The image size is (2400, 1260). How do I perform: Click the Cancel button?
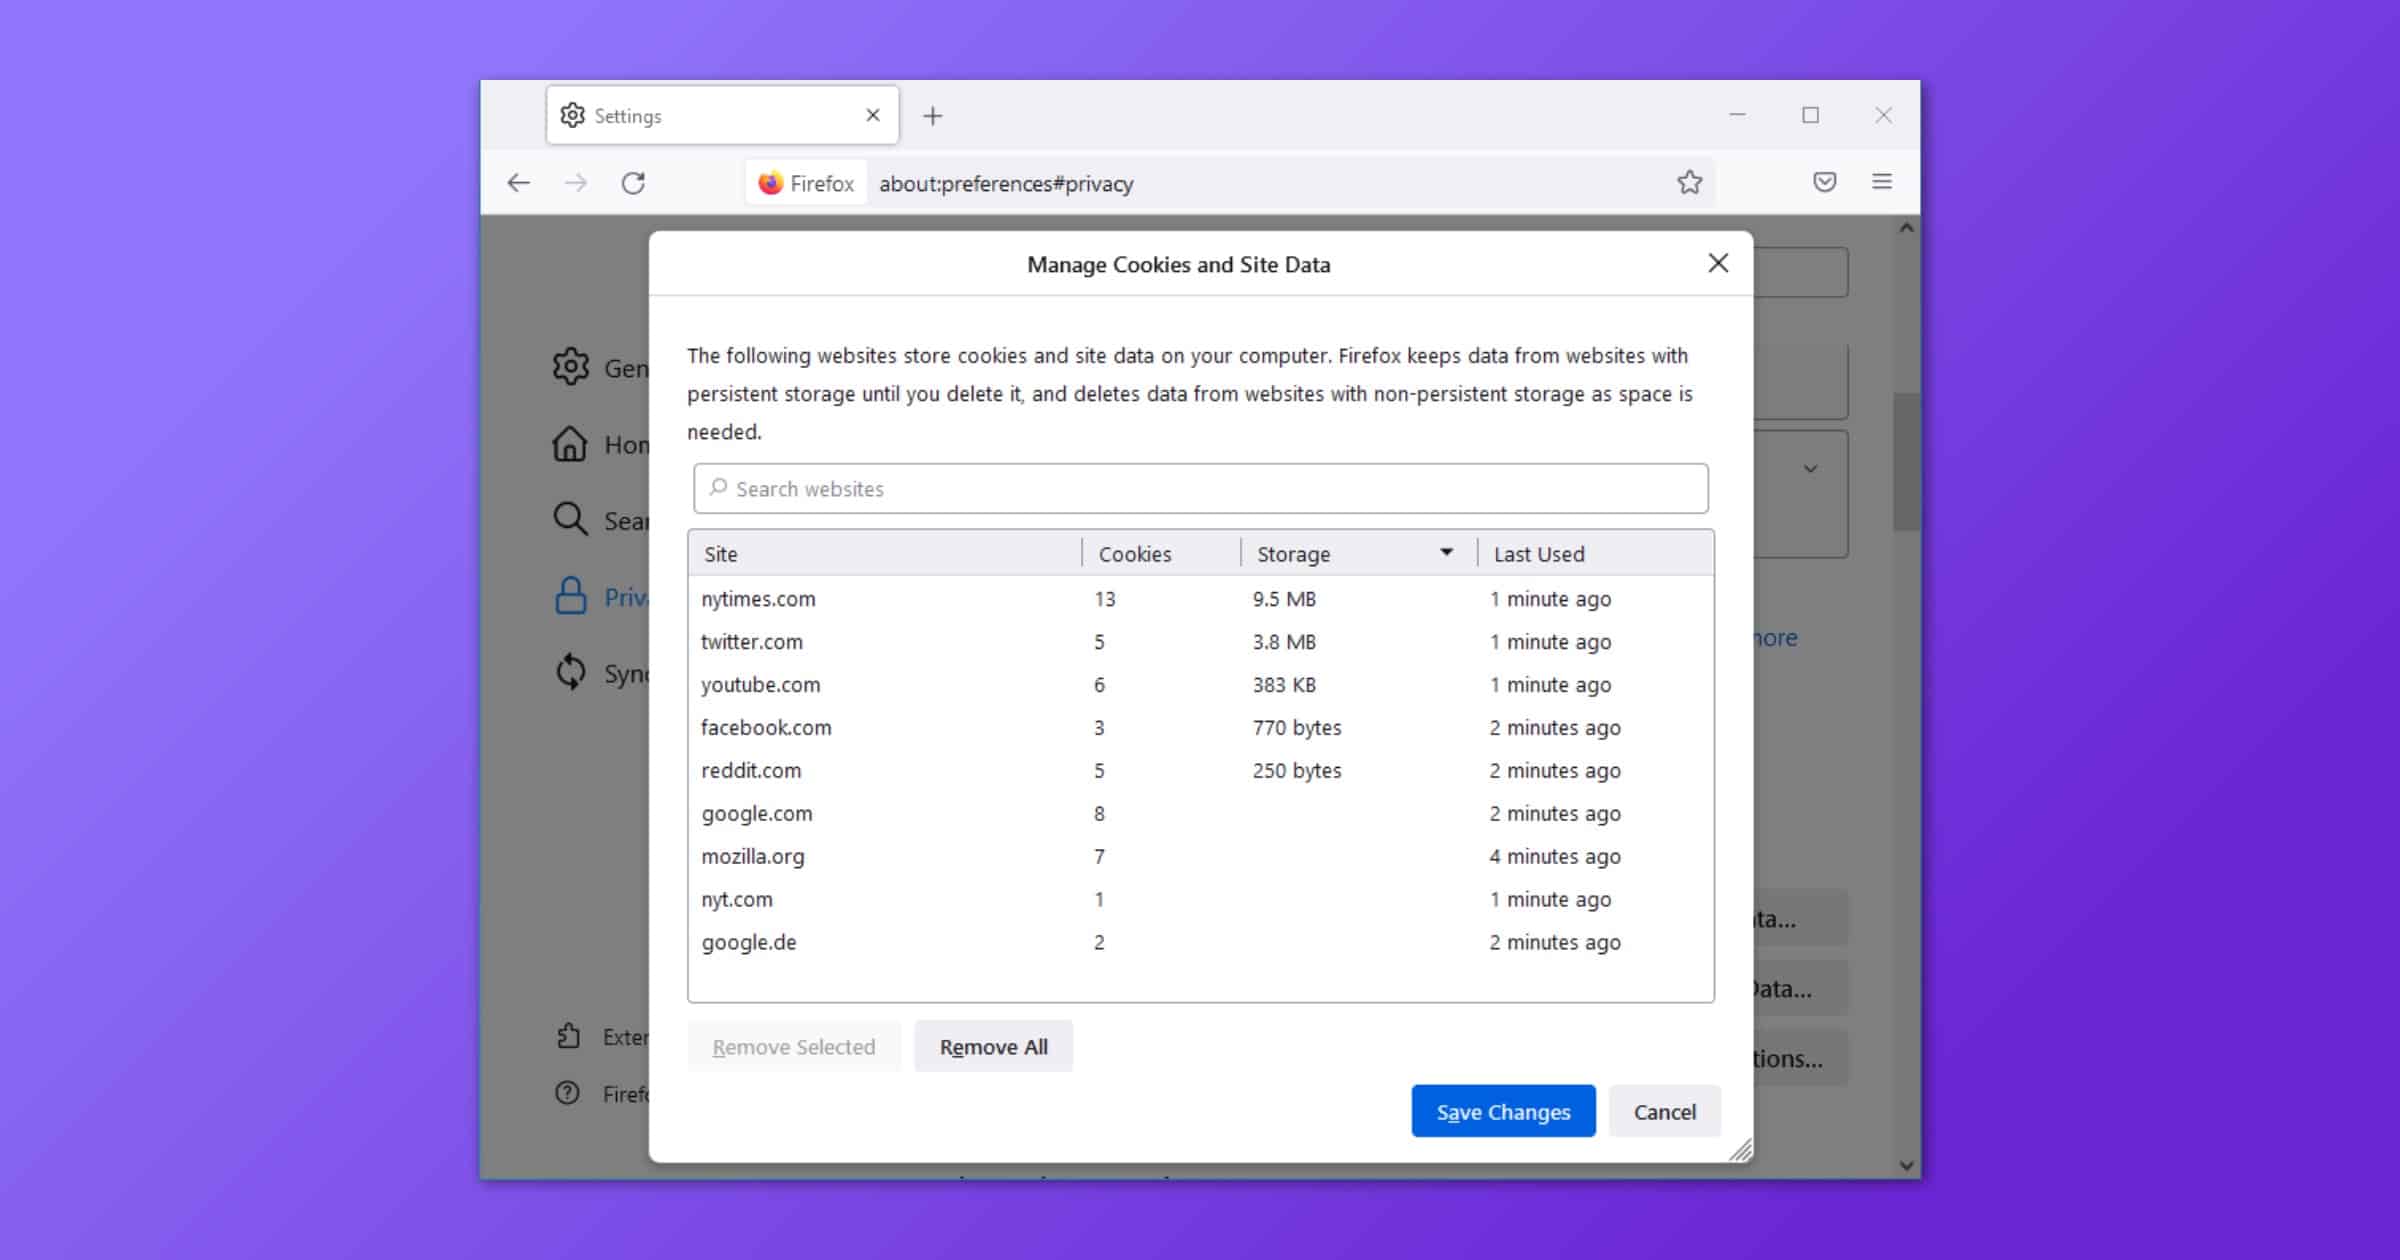1664,1112
